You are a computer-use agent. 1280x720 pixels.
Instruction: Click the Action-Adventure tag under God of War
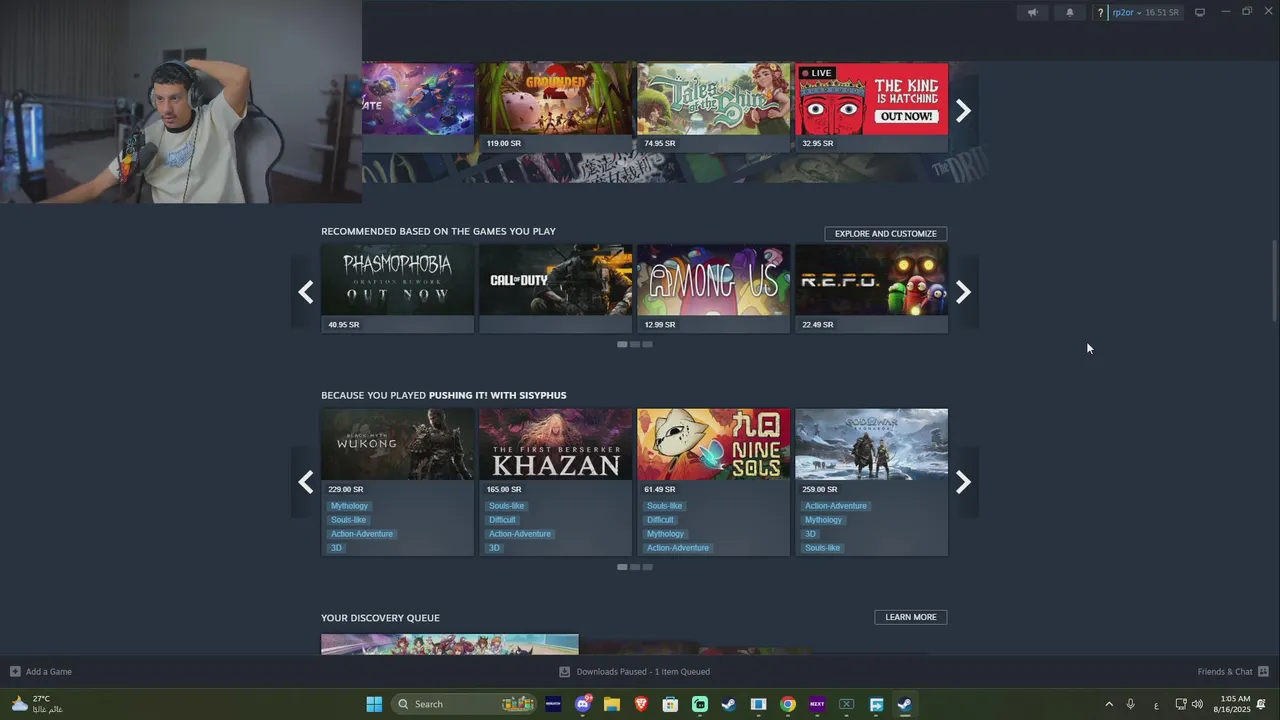point(836,506)
